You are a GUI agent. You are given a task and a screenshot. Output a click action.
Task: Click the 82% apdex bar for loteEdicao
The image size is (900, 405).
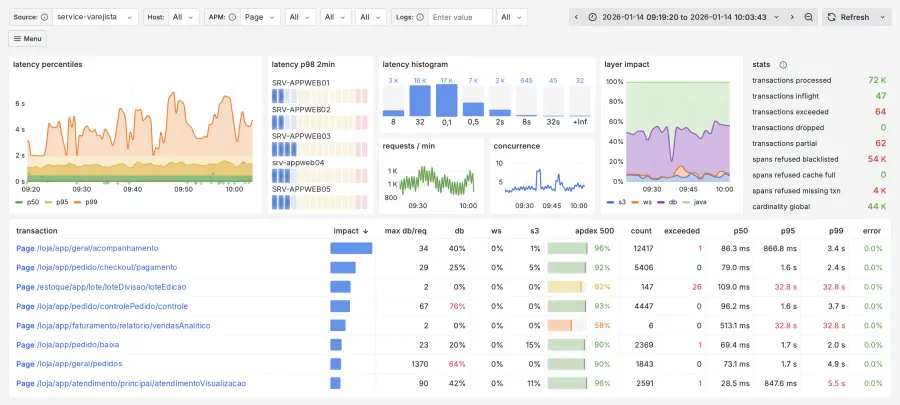565,287
